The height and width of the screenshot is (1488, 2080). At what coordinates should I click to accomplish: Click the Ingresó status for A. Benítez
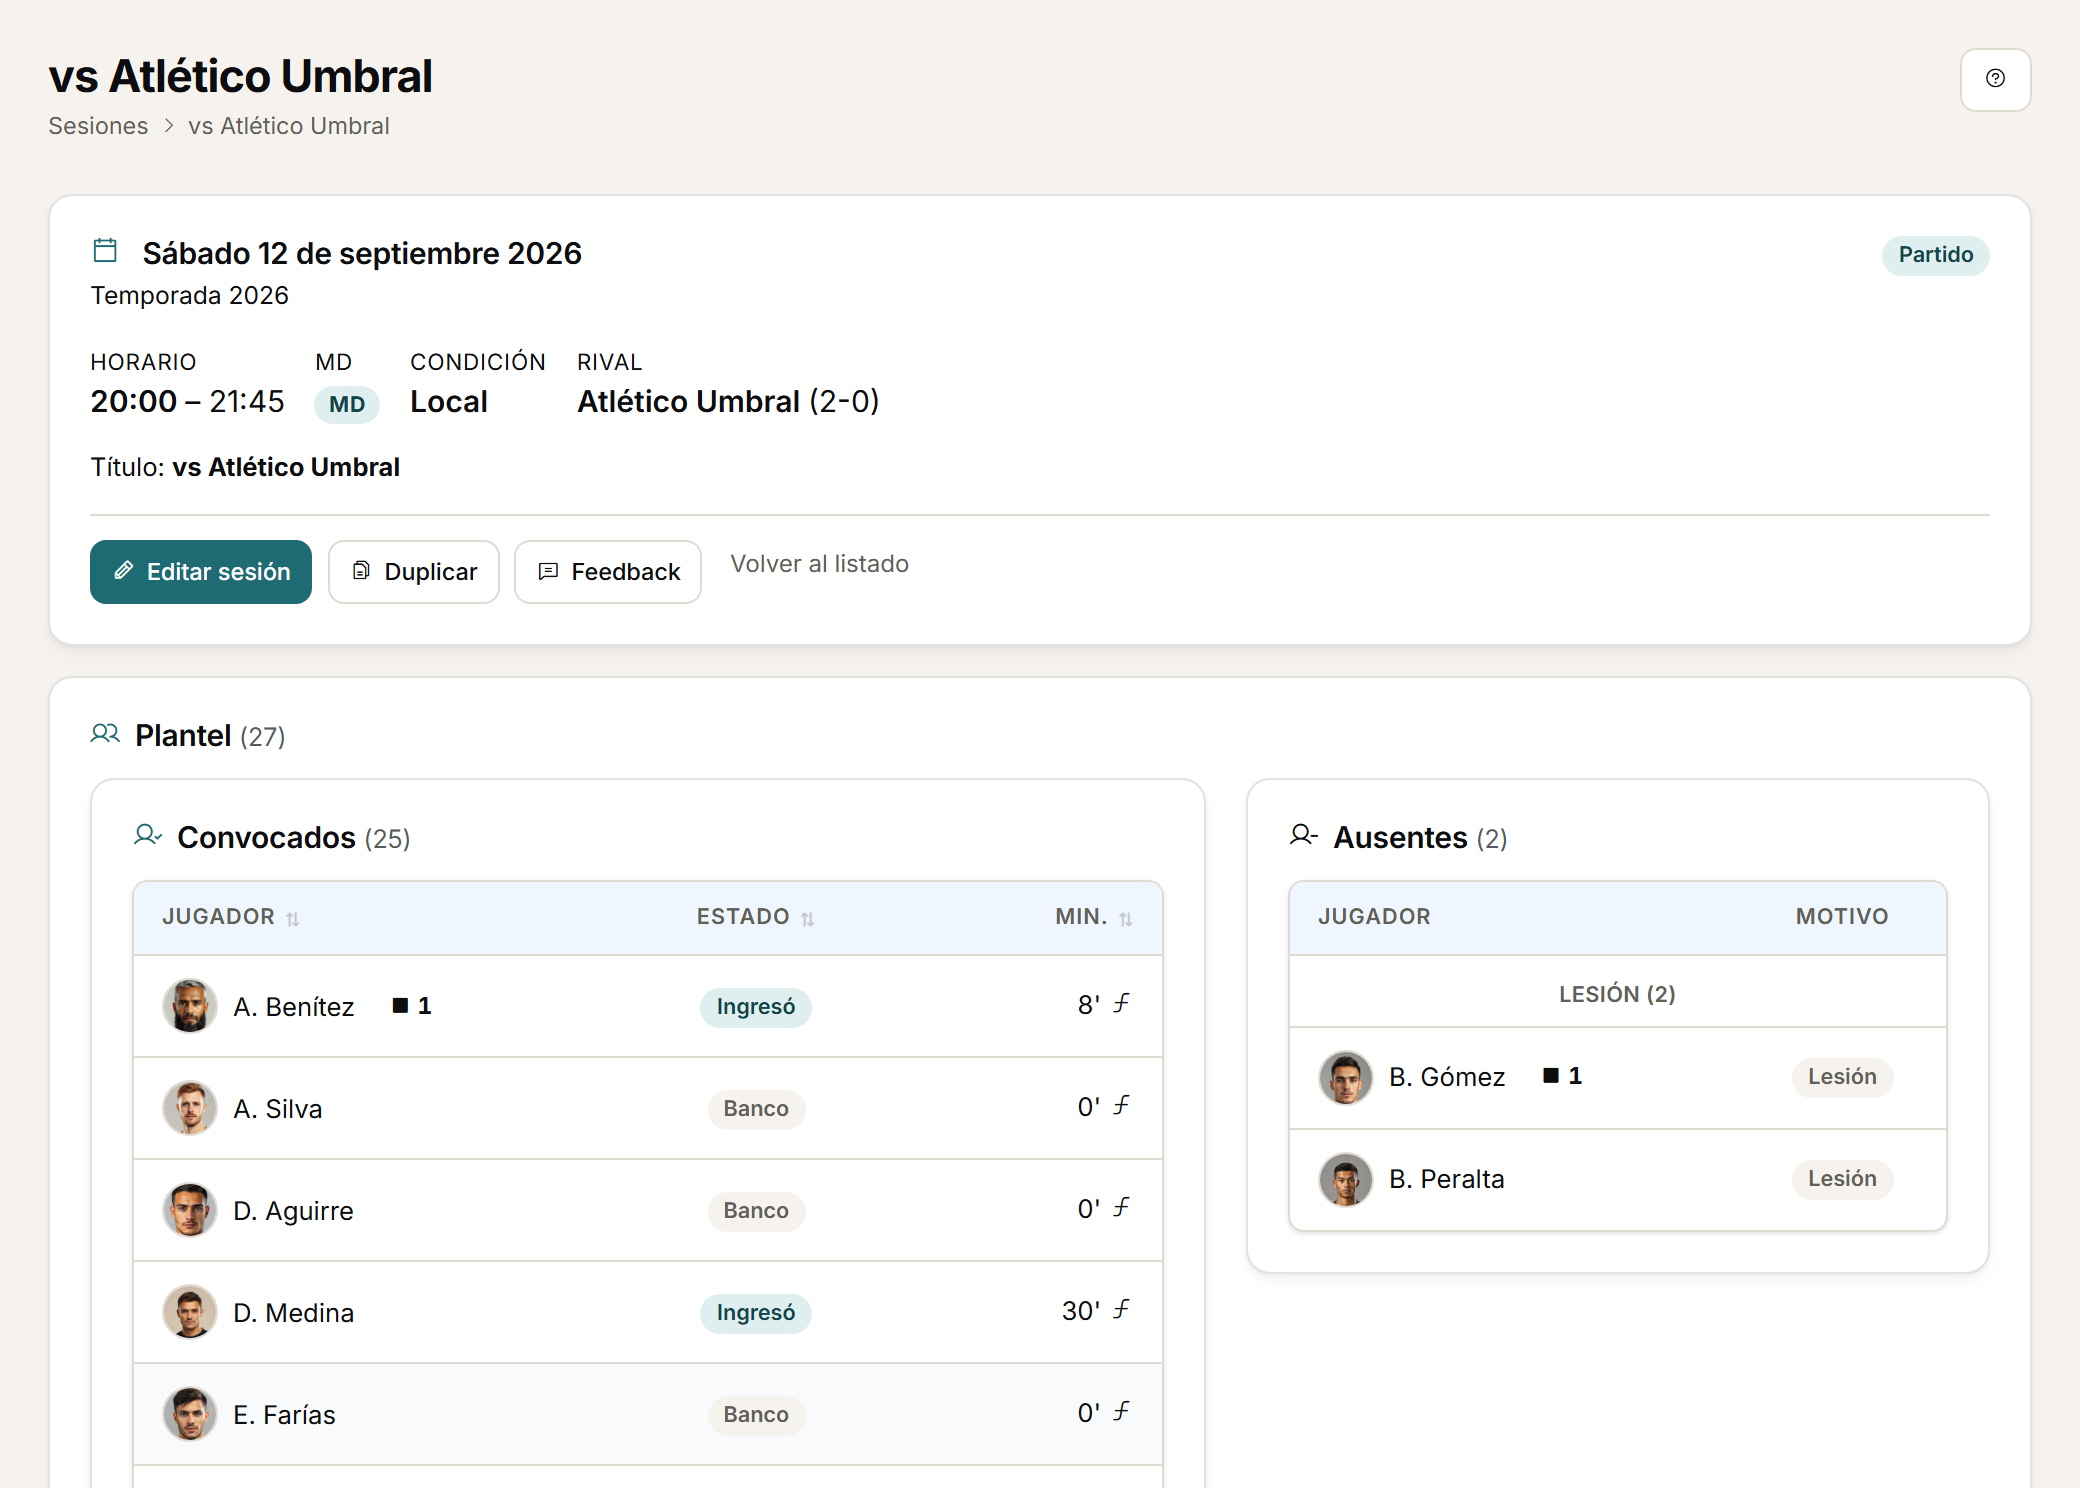756,1007
